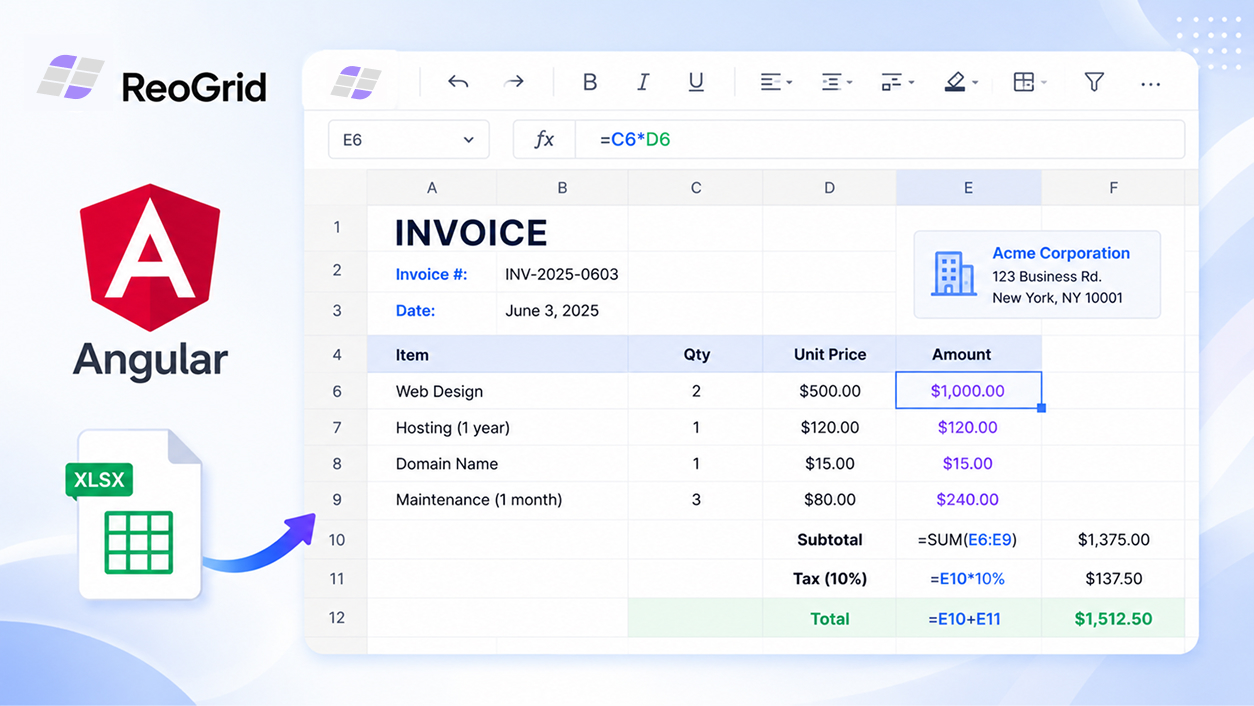
Task: Open the vertical alignment options
Action: pos(836,82)
